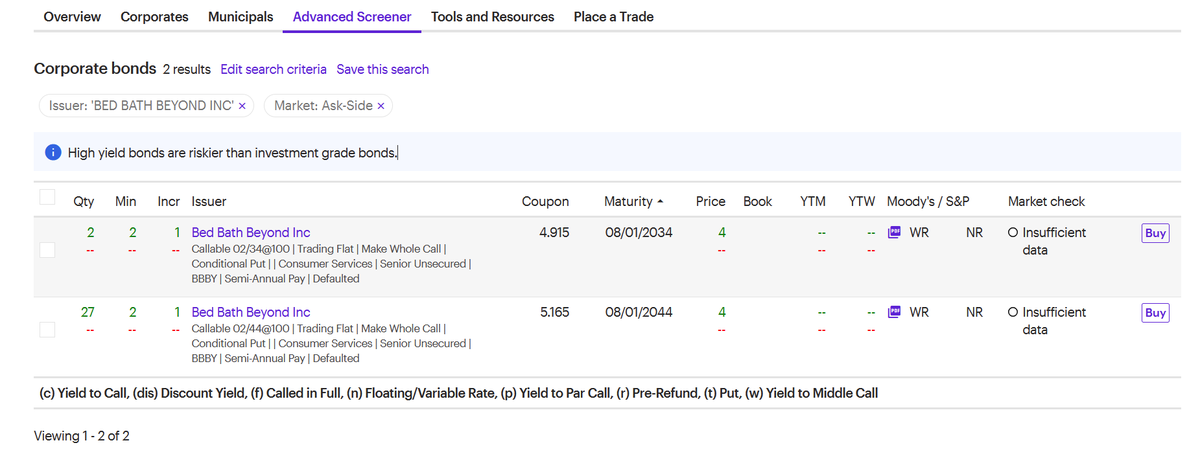Viewport: 1200px width, 456px height.
Task: Click the Moody's / S&P column header
Action: (x=928, y=201)
